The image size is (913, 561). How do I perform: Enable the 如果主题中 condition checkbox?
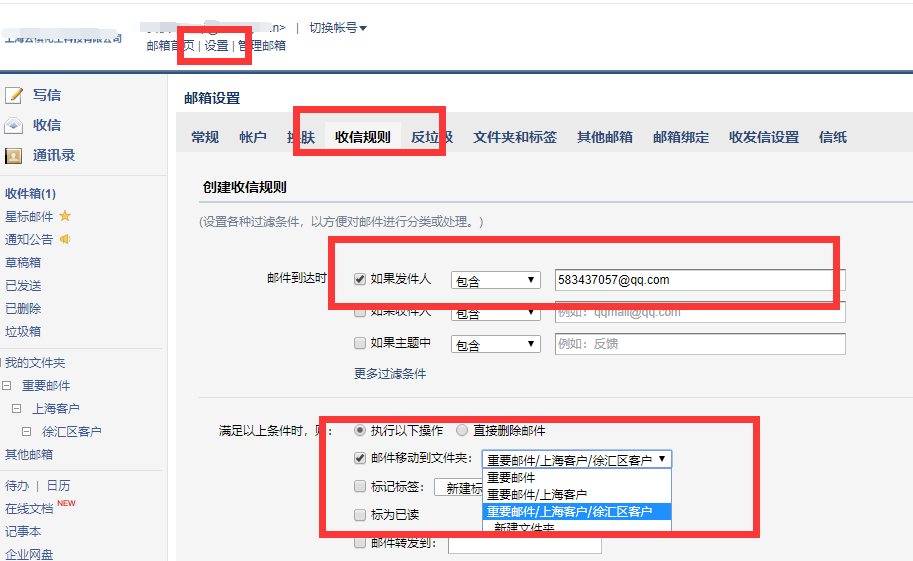click(x=360, y=343)
